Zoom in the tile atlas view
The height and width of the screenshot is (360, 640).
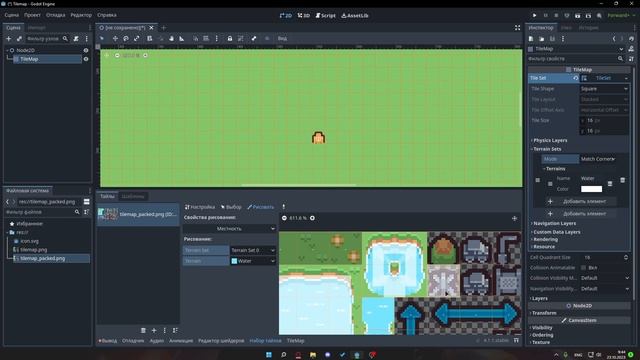pyautogui.click(x=312, y=218)
